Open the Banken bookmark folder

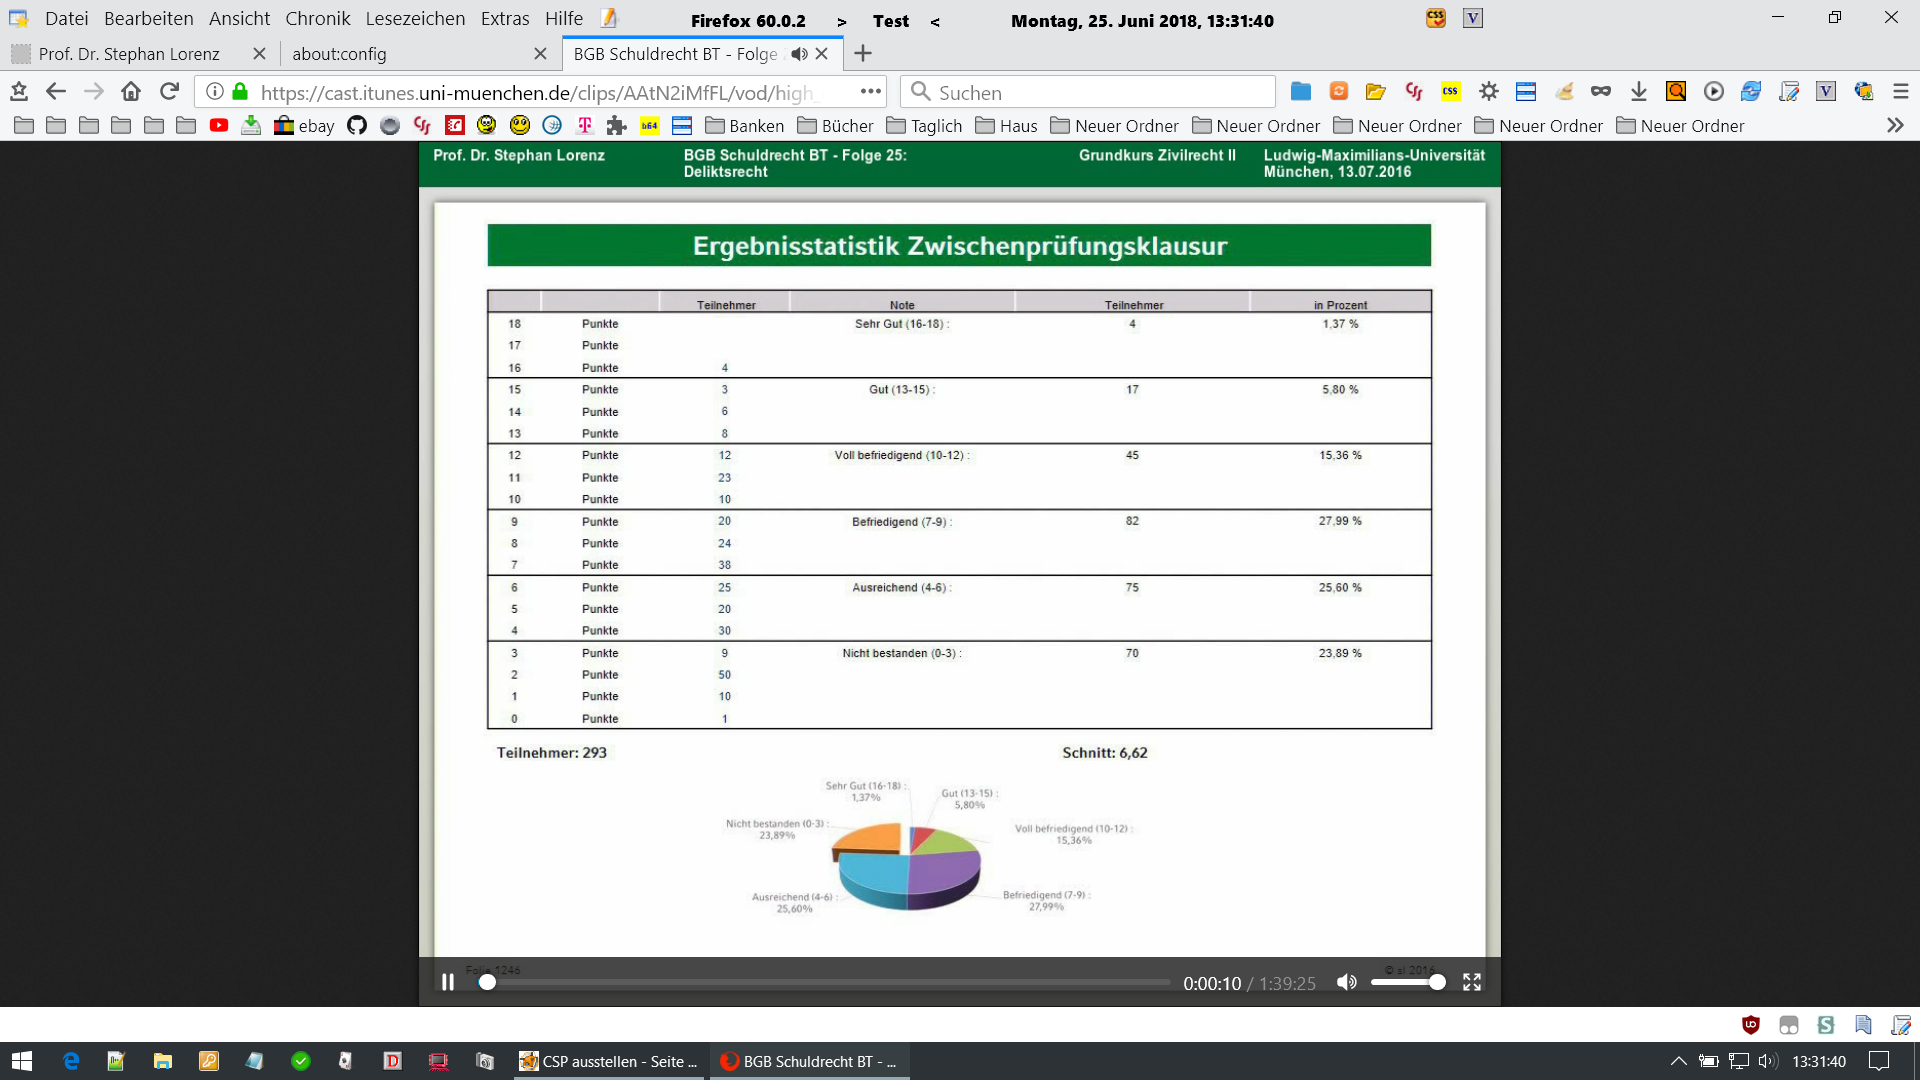tap(744, 126)
